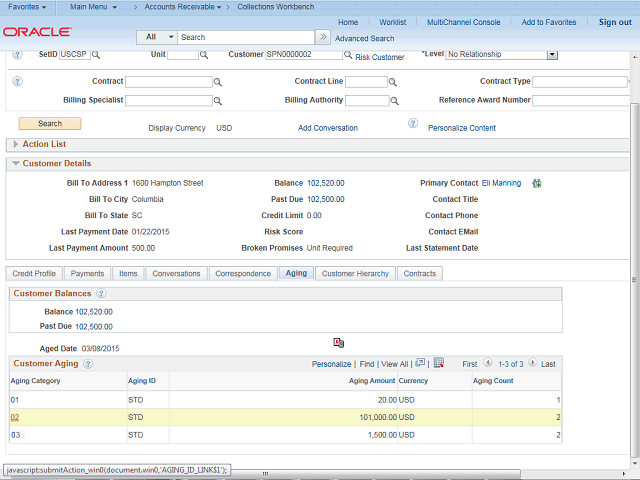This screenshot has width=640, height=480.
Task: Click the Add Conversation link
Action: (328, 128)
